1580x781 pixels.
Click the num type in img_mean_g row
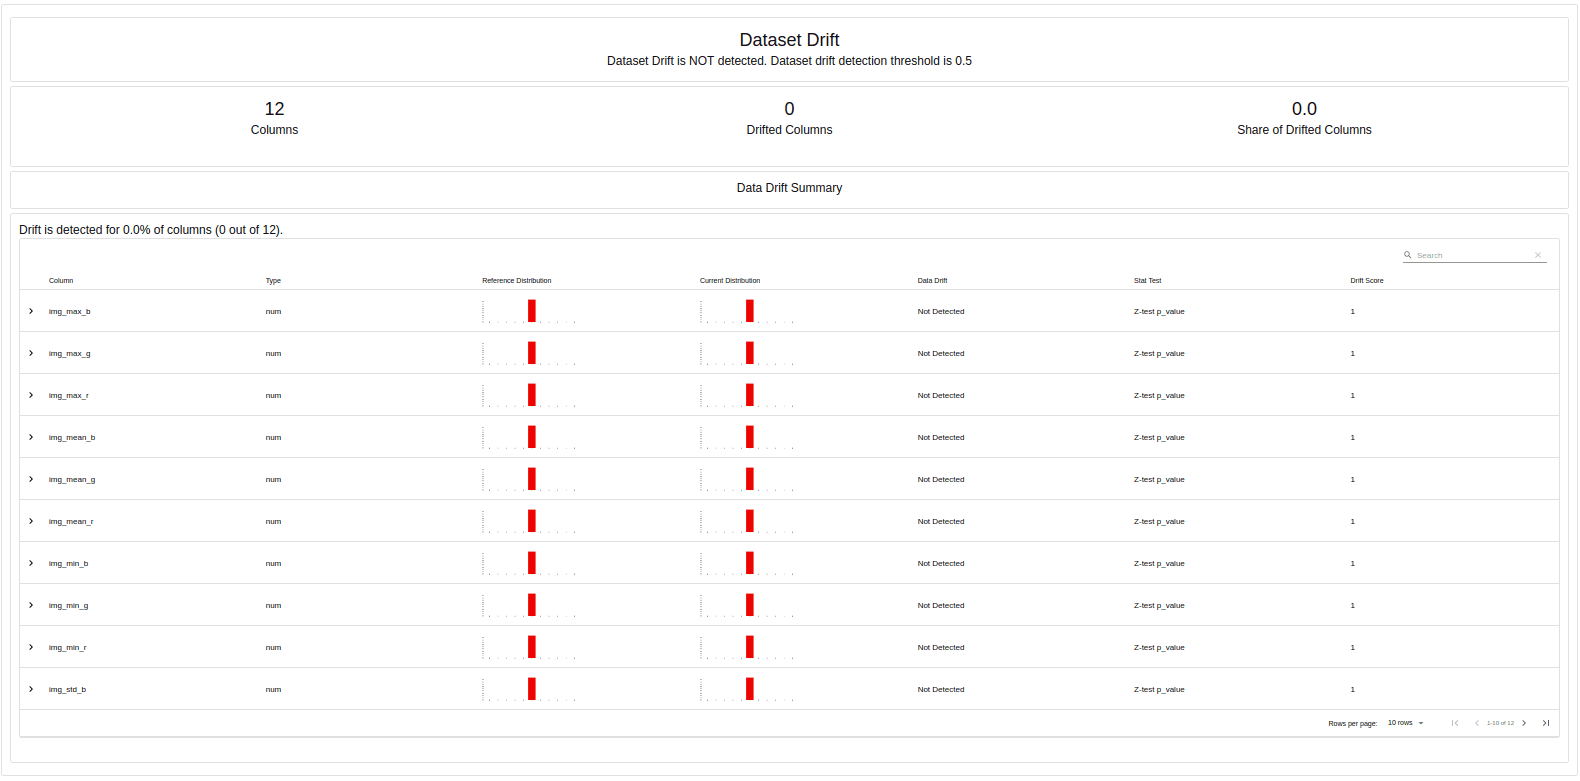(273, 479)
